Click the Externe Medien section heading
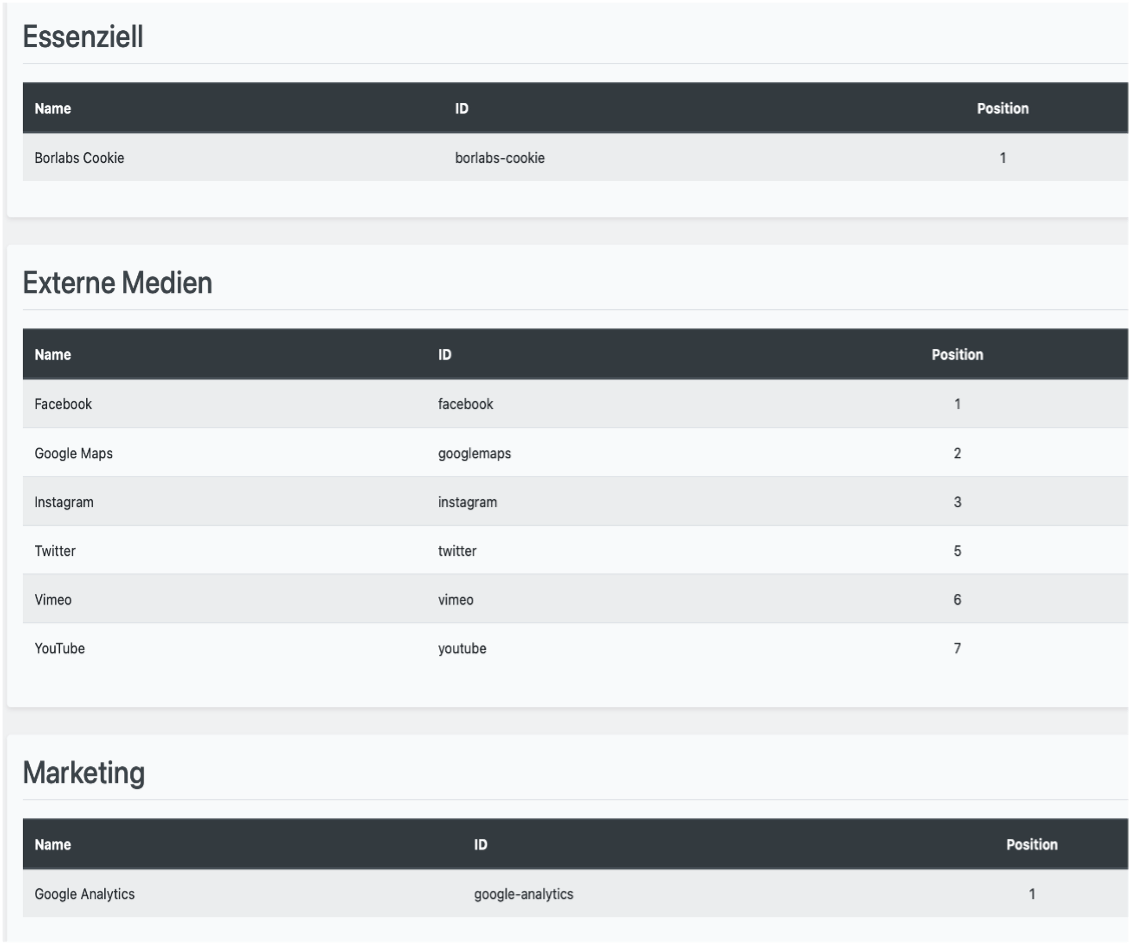Viewport: 1133px width, 947px height. (117, 283)
